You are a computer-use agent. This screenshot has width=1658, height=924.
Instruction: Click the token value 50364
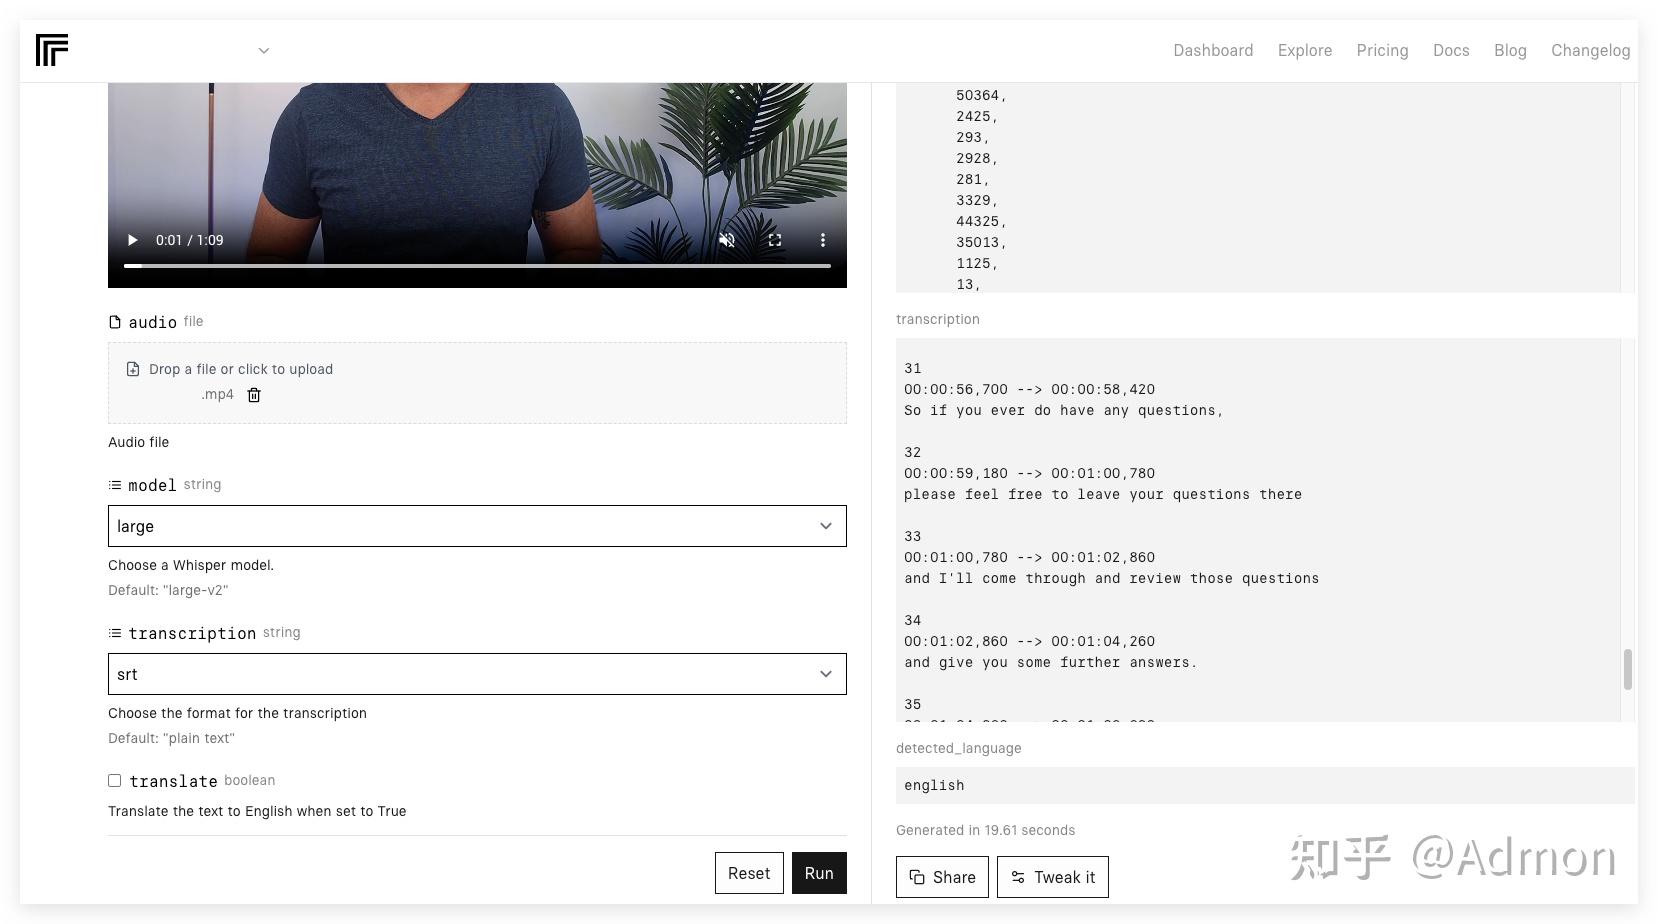[981, 95]
